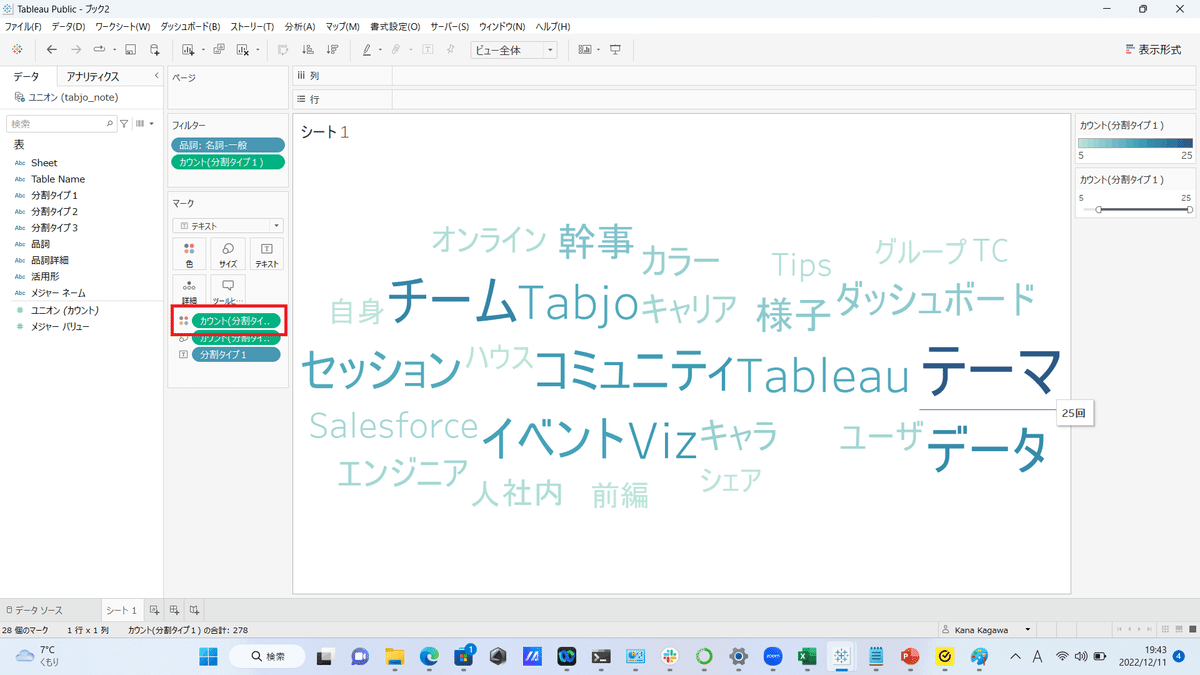Click the save workbook icon
The height and width of the screenshot is (675, 1200).
(130, 49)
